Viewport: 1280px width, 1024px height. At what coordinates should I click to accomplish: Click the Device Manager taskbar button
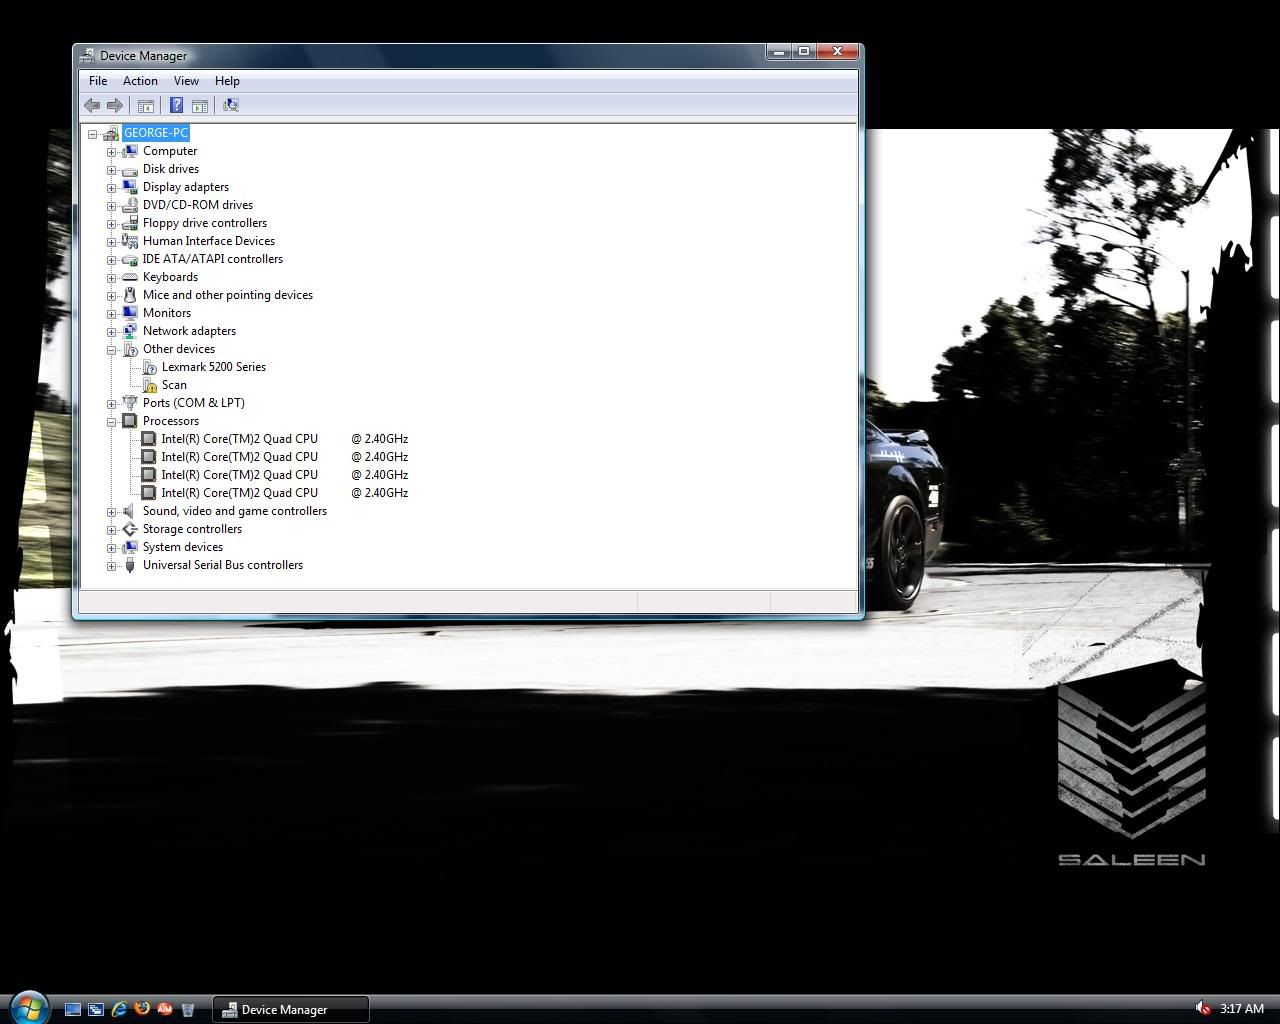pyautogui.click(x=290, y=1009)
